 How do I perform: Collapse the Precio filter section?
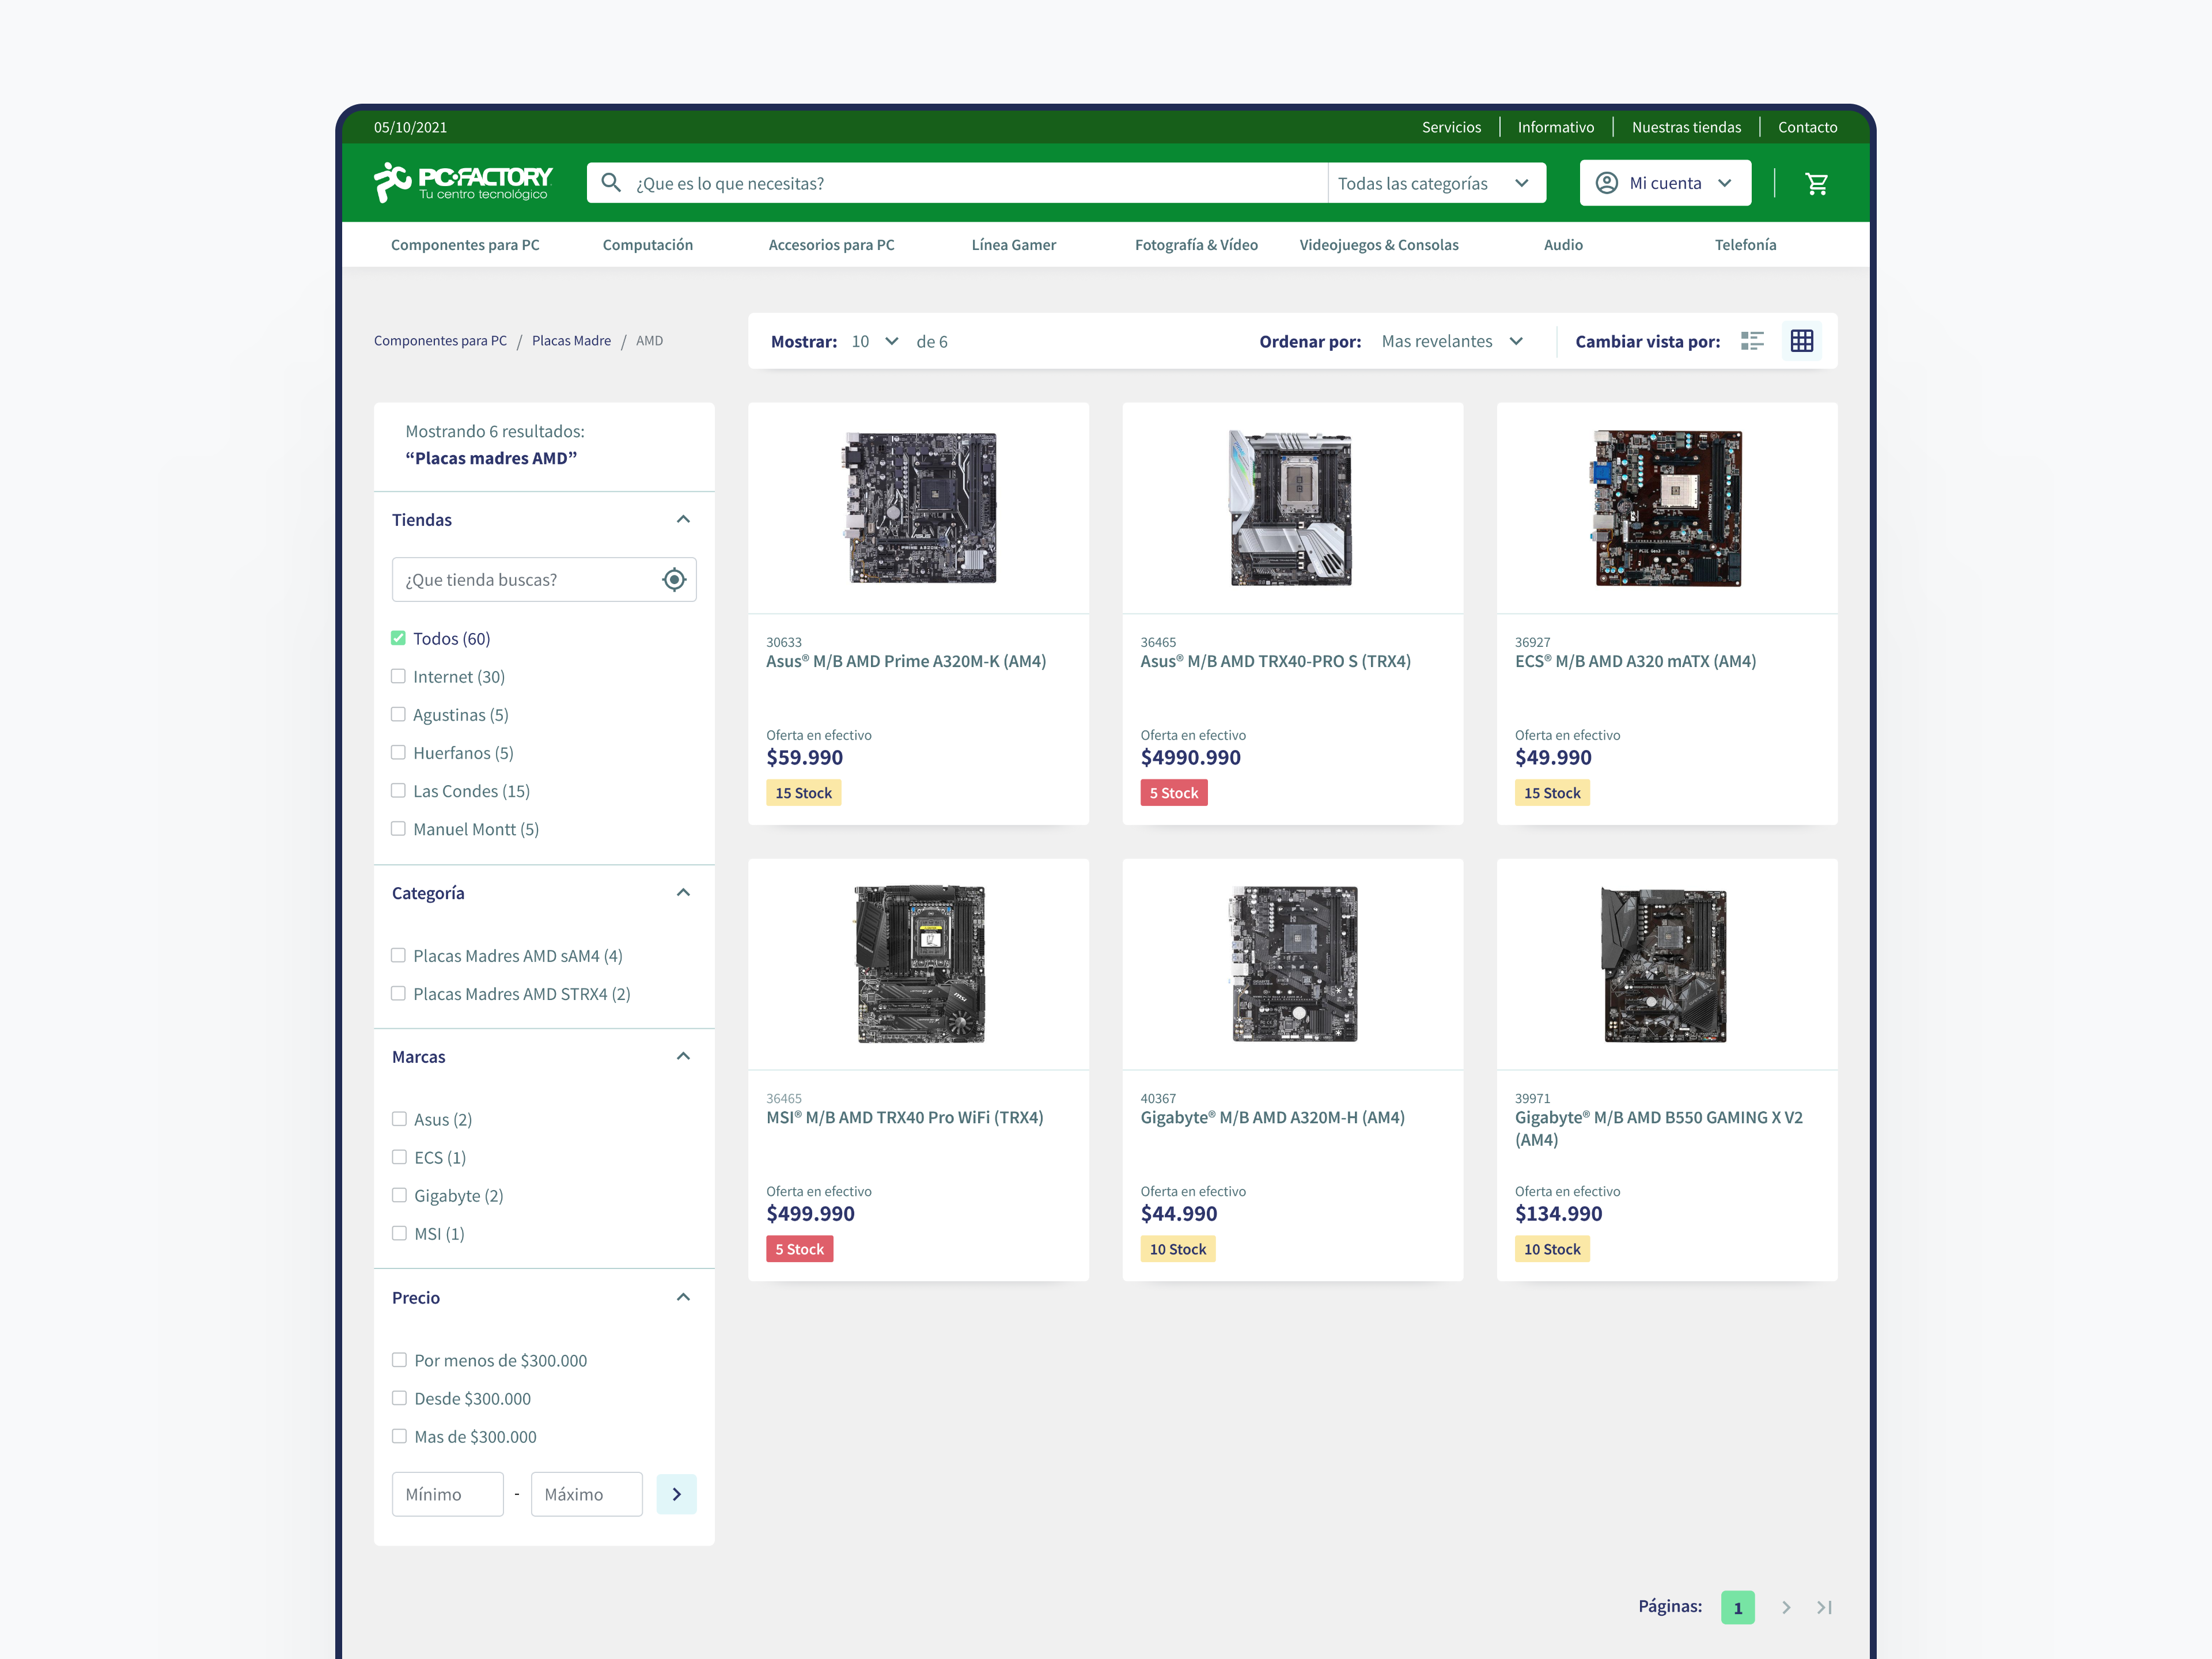pos(683,1297)
